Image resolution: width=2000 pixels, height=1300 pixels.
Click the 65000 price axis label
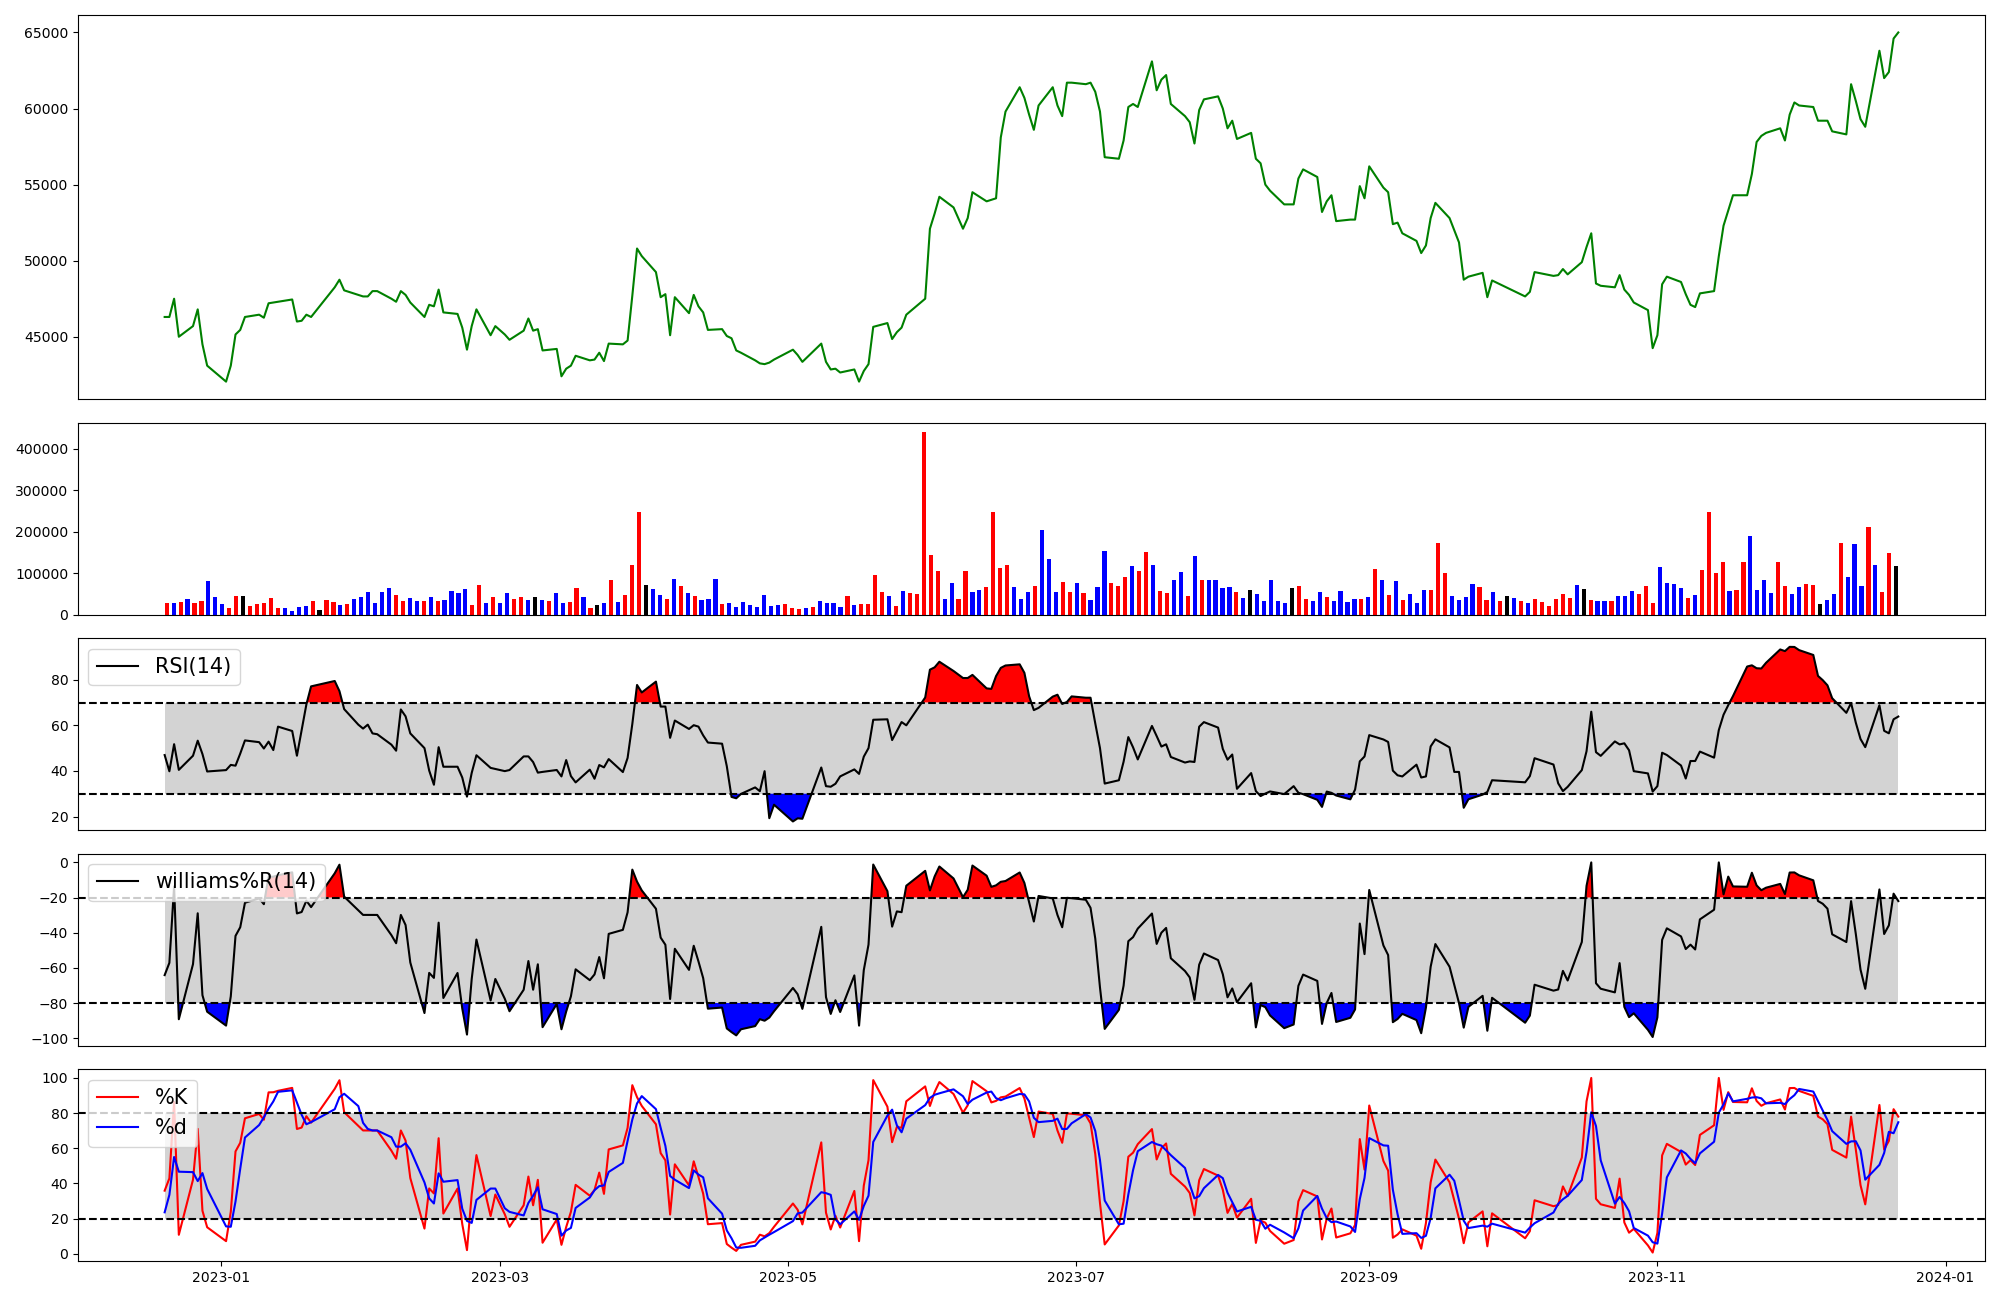46,33
